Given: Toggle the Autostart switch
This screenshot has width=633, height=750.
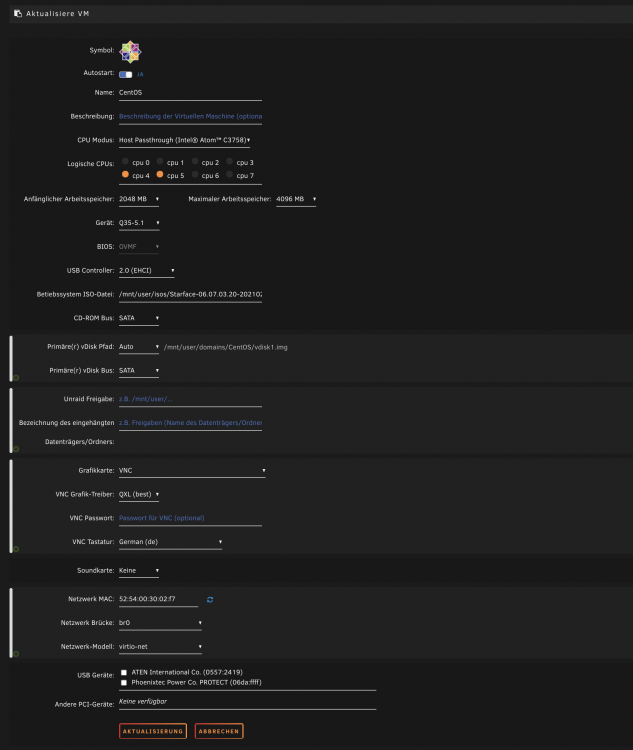Looking at the screenshot, I should [125, 74].
